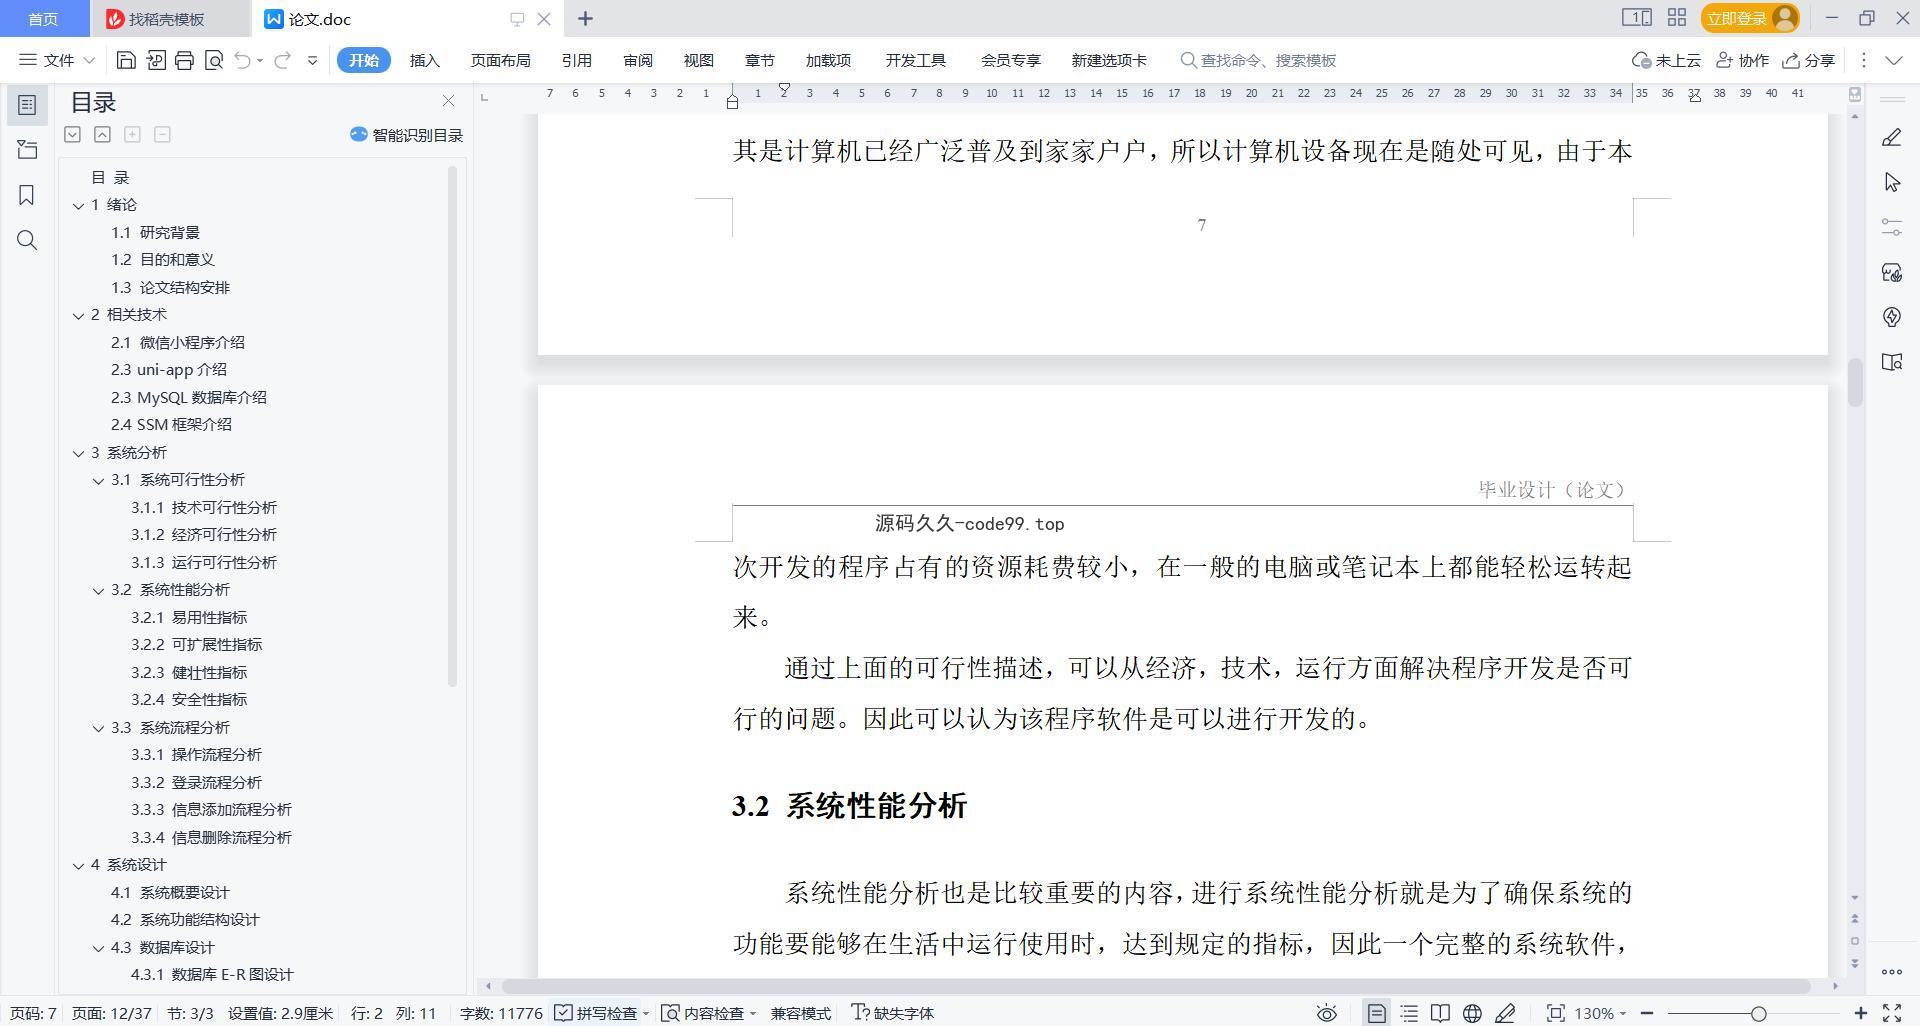Viewport: 1920px width, 1026px height.
Task: Open the search icon in left sidebar
Action: coord(27,240)
